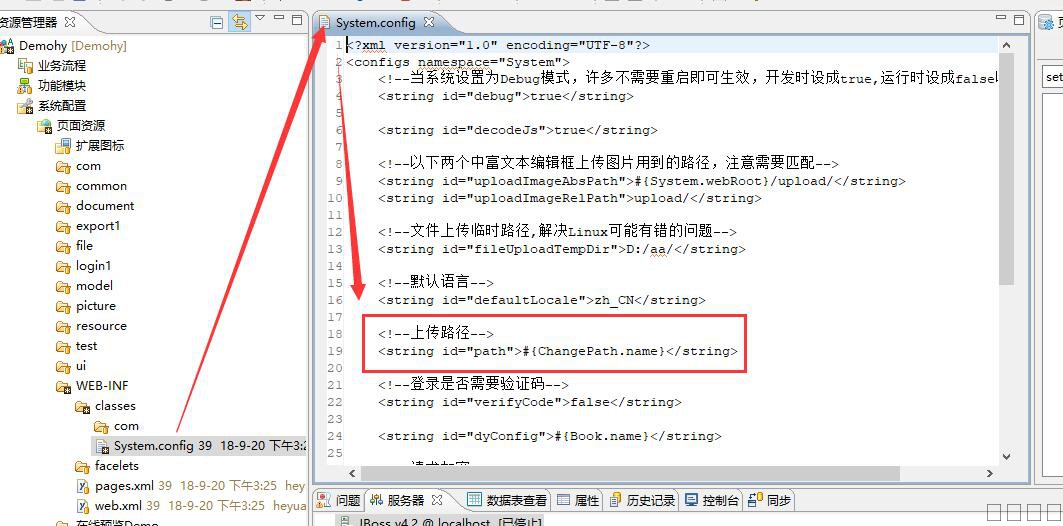Click the editor's horizontal scrollbar
This screenshot has height=526, width=1063.
(x=620, y=472)
